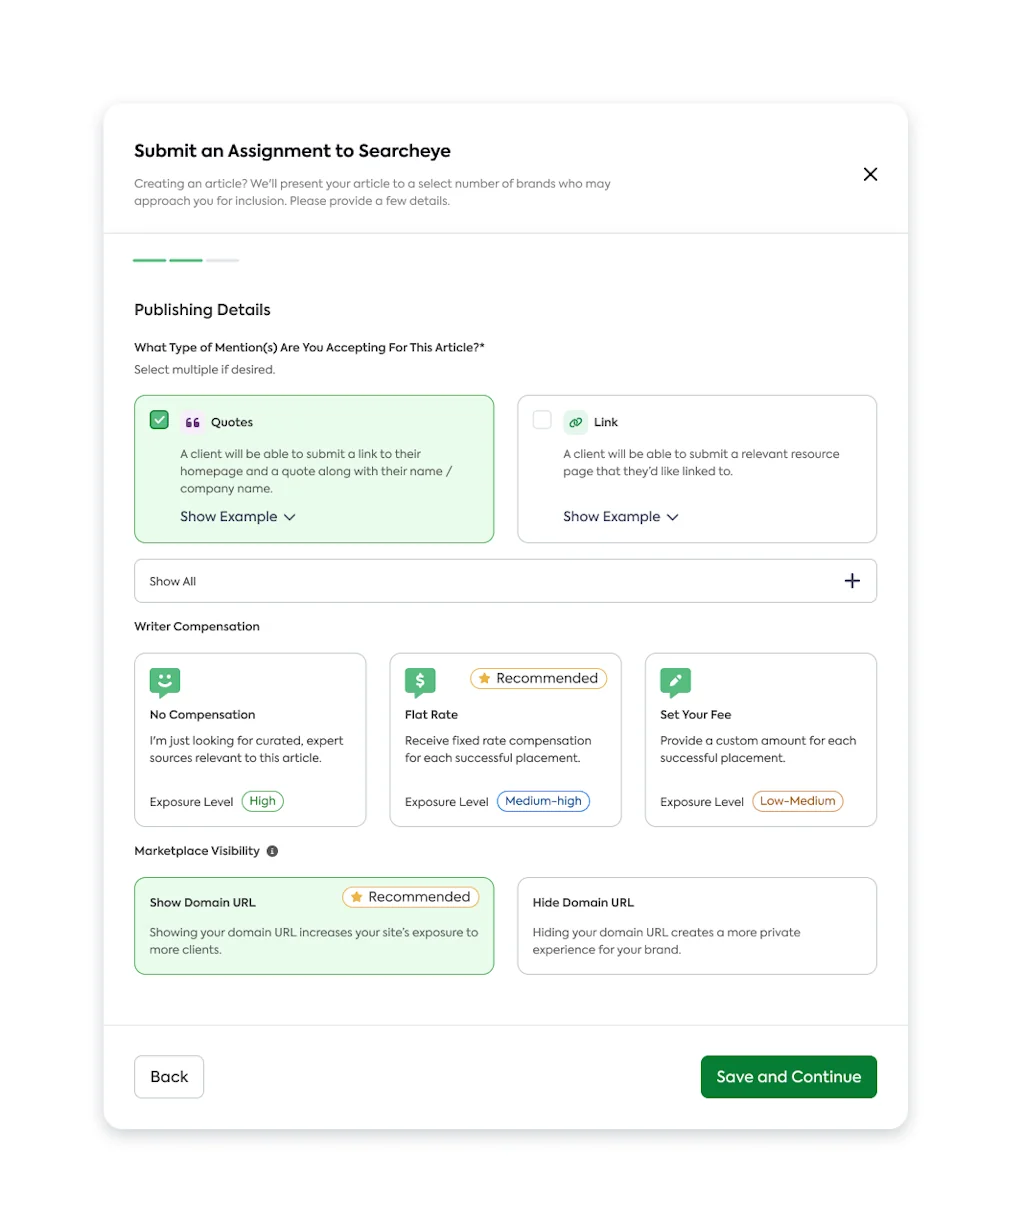This screenshot has height=1226, width=1024.
Task: Uncheck the Quotes mention checkbox
Action: 159,420
